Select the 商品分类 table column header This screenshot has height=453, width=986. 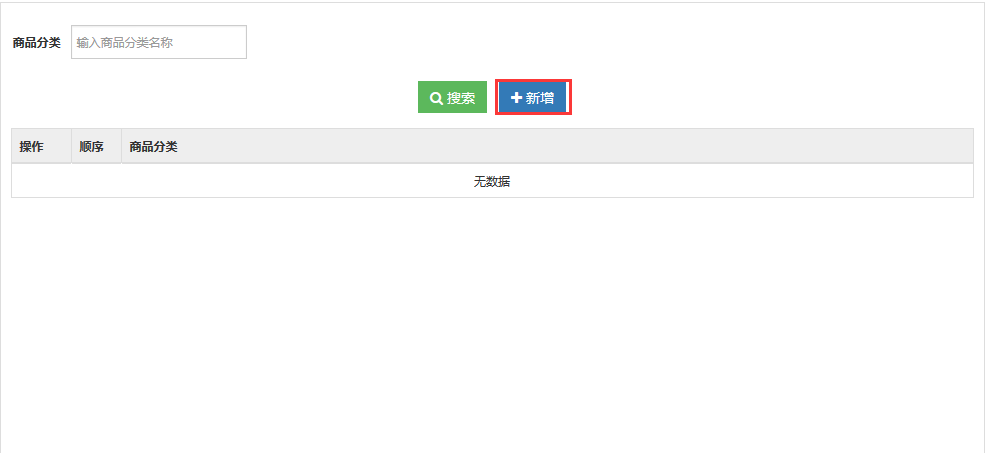153,147
